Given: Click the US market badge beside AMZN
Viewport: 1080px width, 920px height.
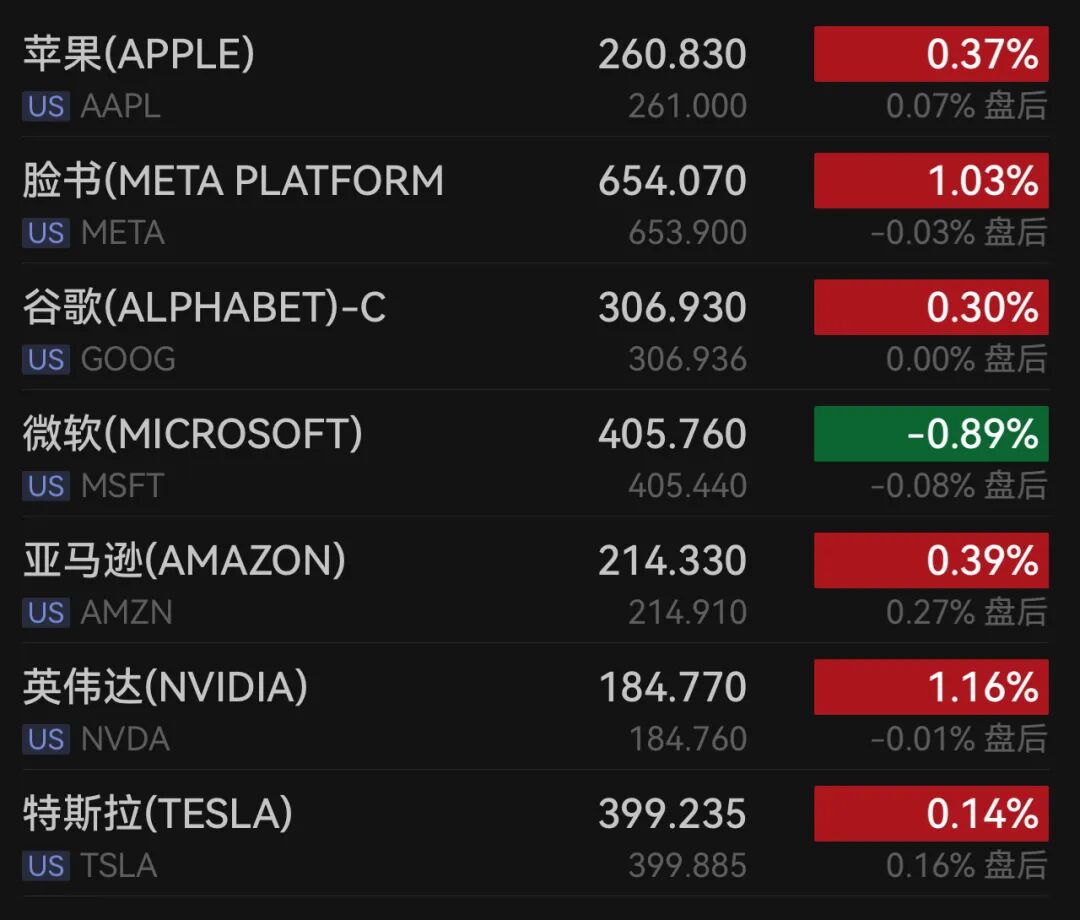Looking at the screenshot, I should tap(46, 612).
